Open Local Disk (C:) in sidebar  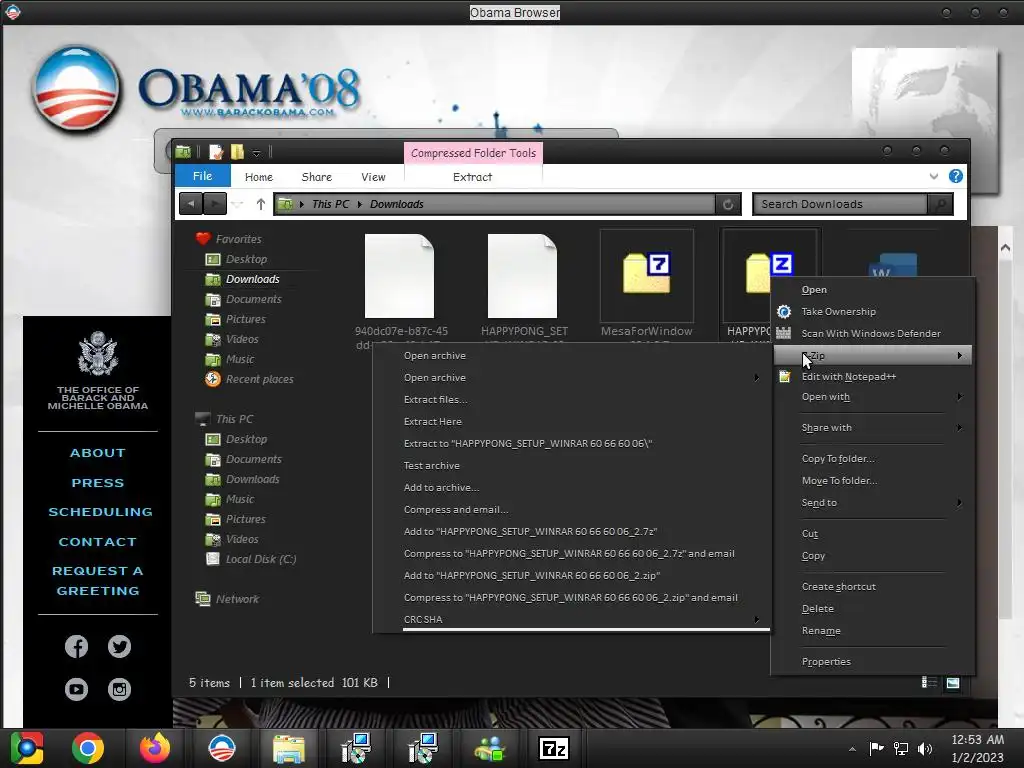point(251,559)
